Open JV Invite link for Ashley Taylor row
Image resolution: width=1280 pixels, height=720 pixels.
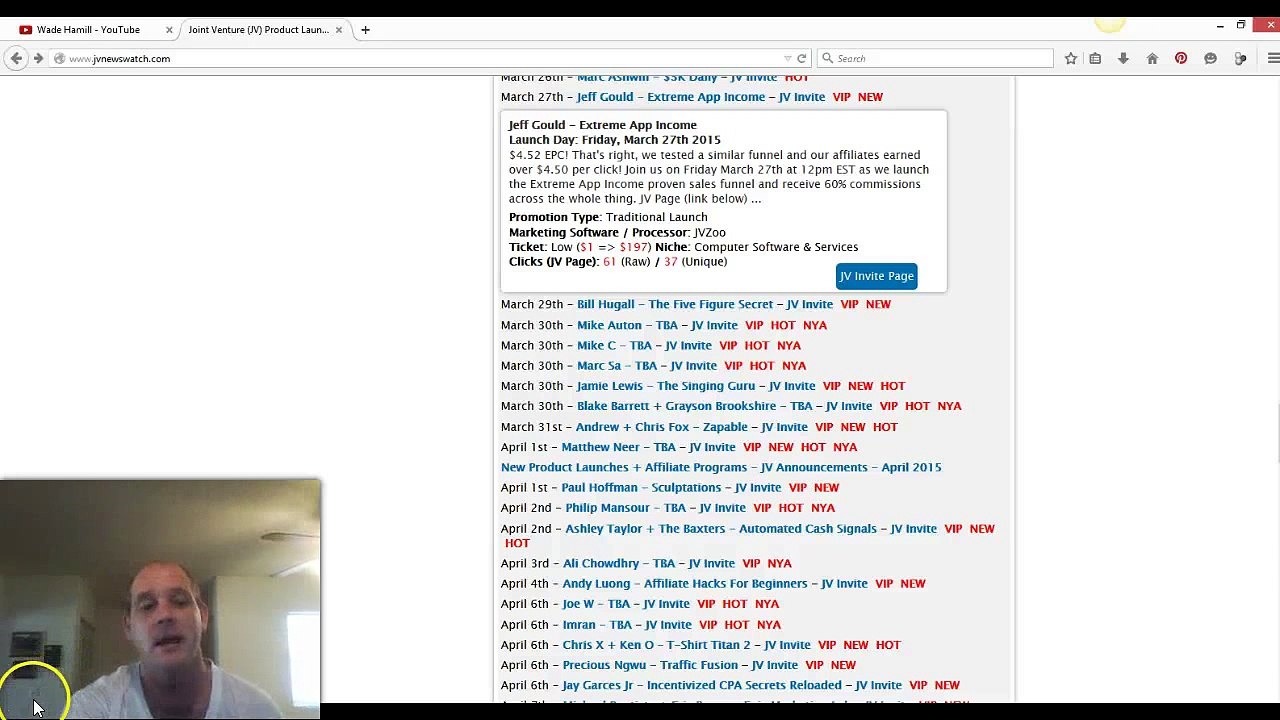point(914,529)
